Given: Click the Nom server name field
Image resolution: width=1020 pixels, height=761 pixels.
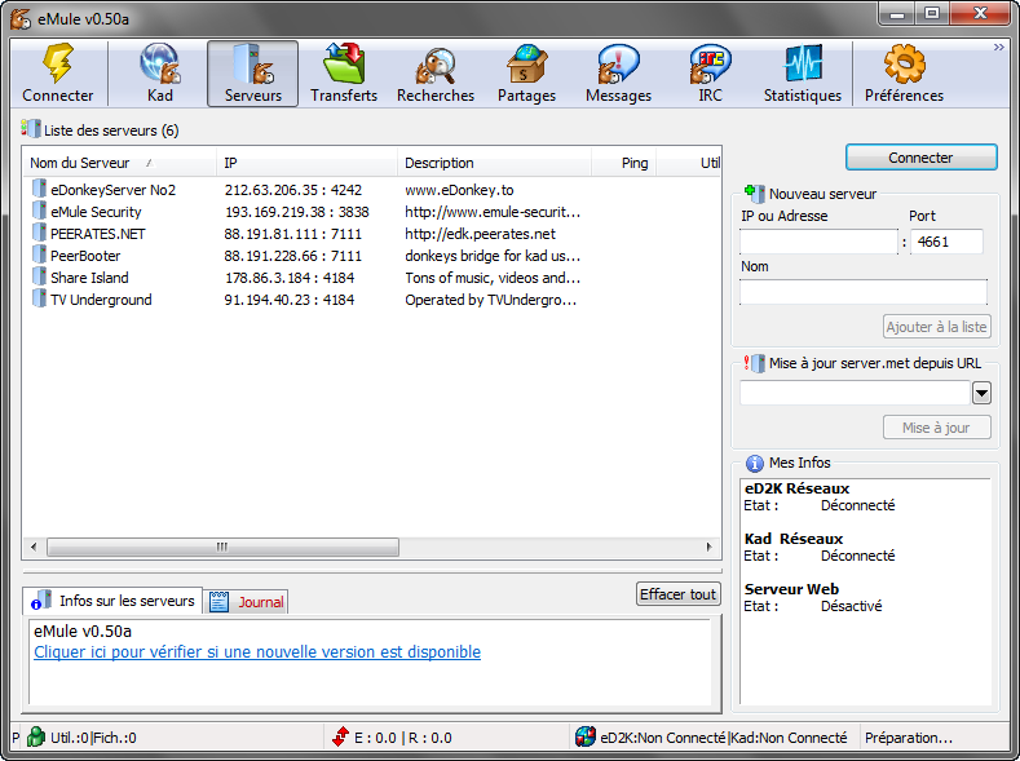Looking at the screenshot, I should tap(863, 292).
